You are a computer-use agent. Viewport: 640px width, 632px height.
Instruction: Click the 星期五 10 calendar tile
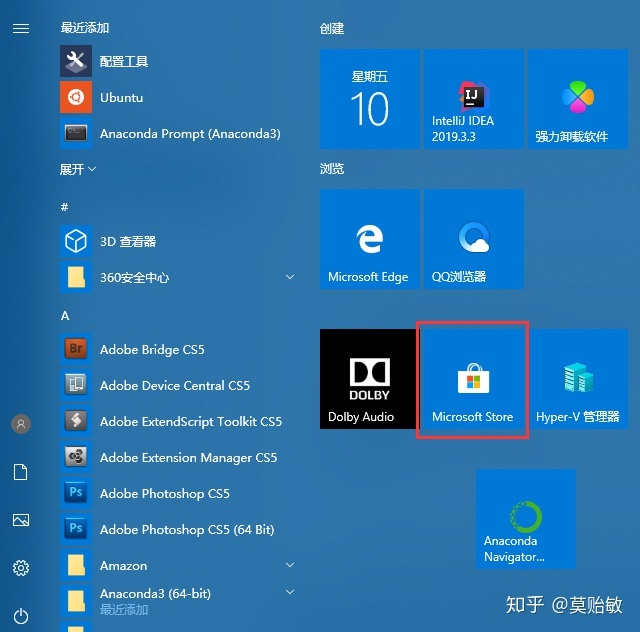pos(370,99)
